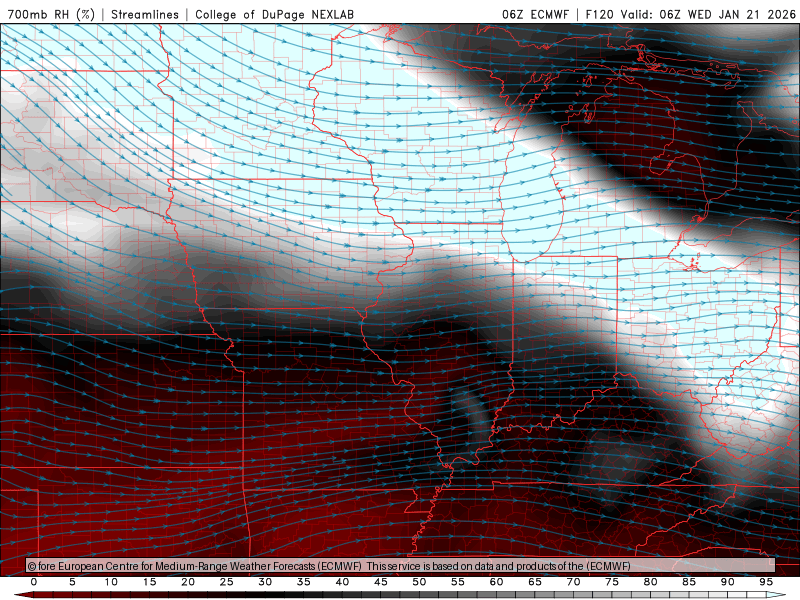Click the '40' color scale label
Screen dimensions: 800x600
click(x=342, y=582)
